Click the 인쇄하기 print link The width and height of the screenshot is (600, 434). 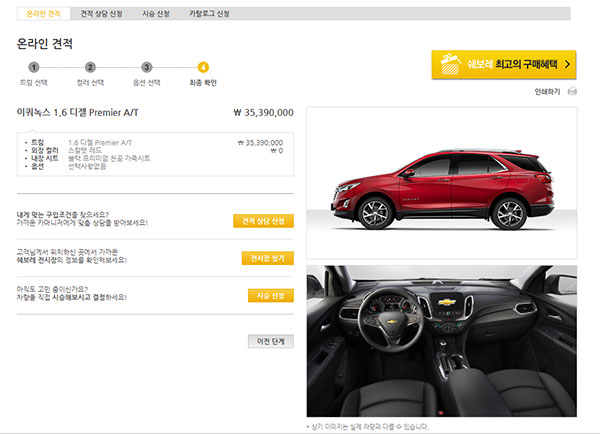[x=547, y=91]
